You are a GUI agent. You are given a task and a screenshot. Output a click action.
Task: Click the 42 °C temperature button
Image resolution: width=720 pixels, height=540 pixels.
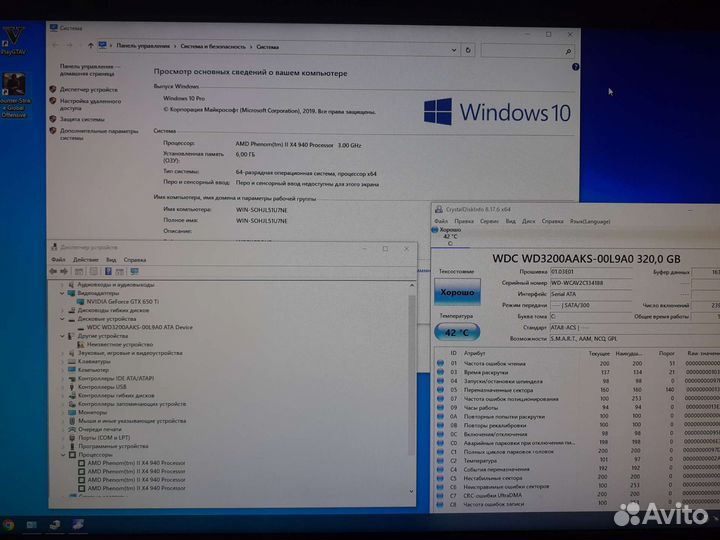point(457,332)
